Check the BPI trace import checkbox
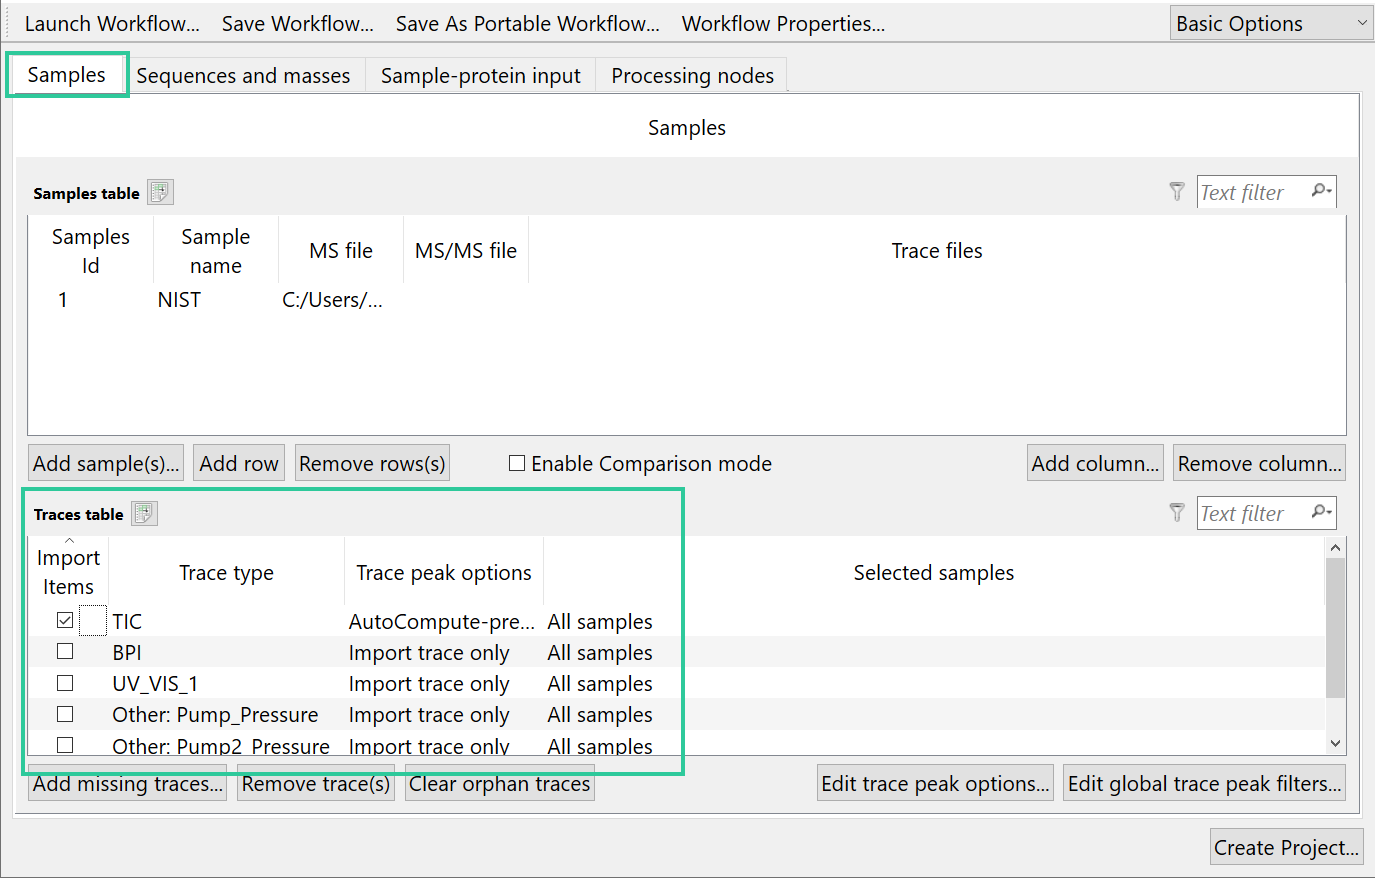The height and width of the screenshot is (878, 1375). click(65, 651)
